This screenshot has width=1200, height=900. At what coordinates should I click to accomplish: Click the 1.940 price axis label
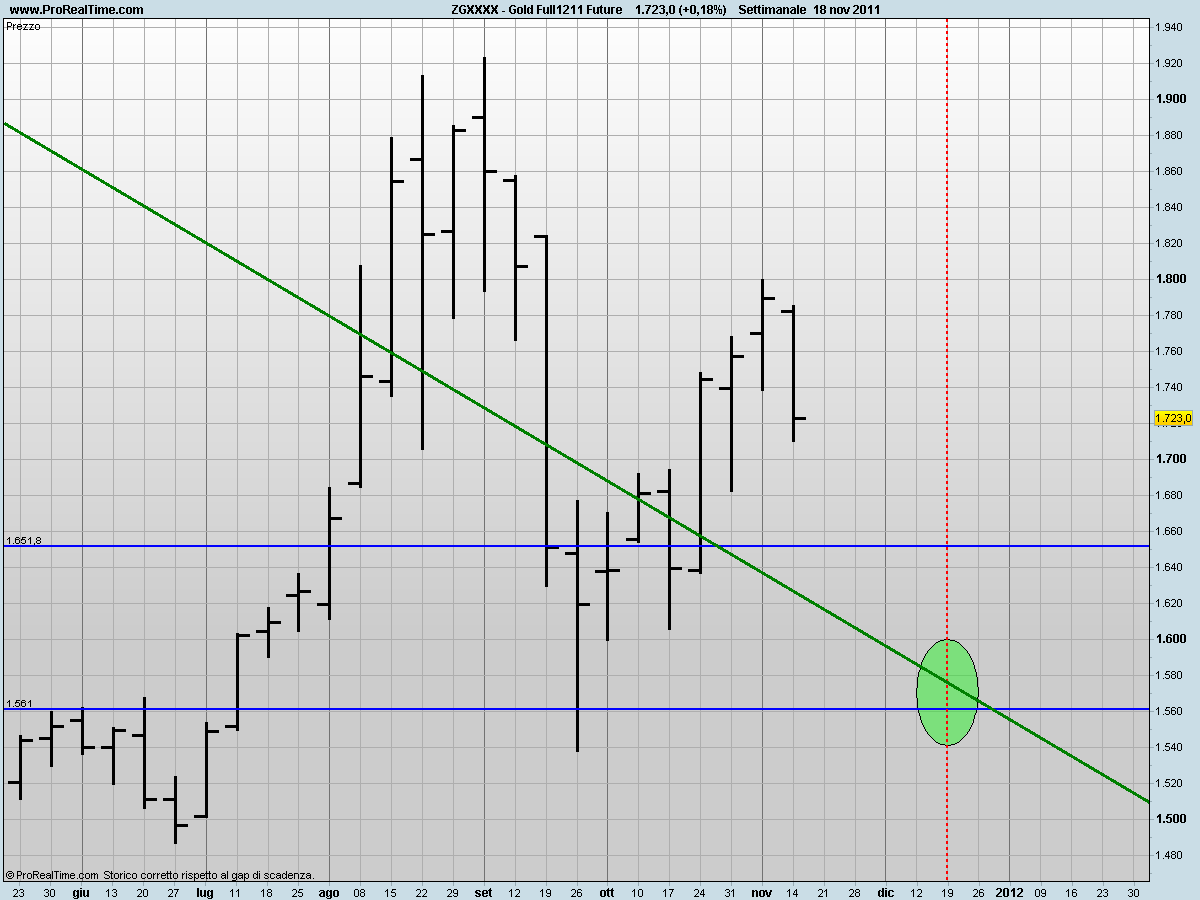click(x=1170, y=27)
